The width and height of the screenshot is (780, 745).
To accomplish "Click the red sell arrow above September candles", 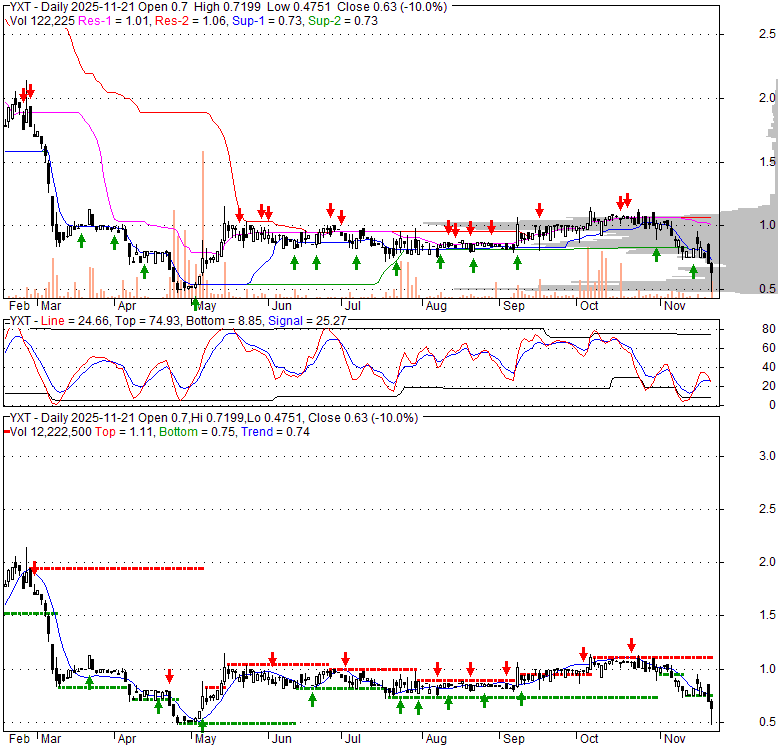I will (539, 209).
